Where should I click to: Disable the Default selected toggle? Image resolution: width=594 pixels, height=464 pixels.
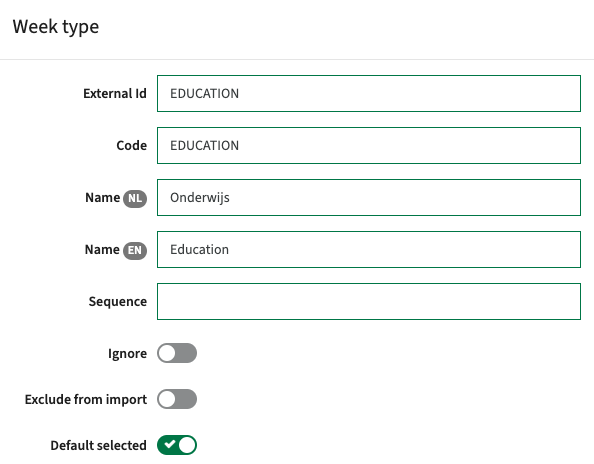coord(177,445)
